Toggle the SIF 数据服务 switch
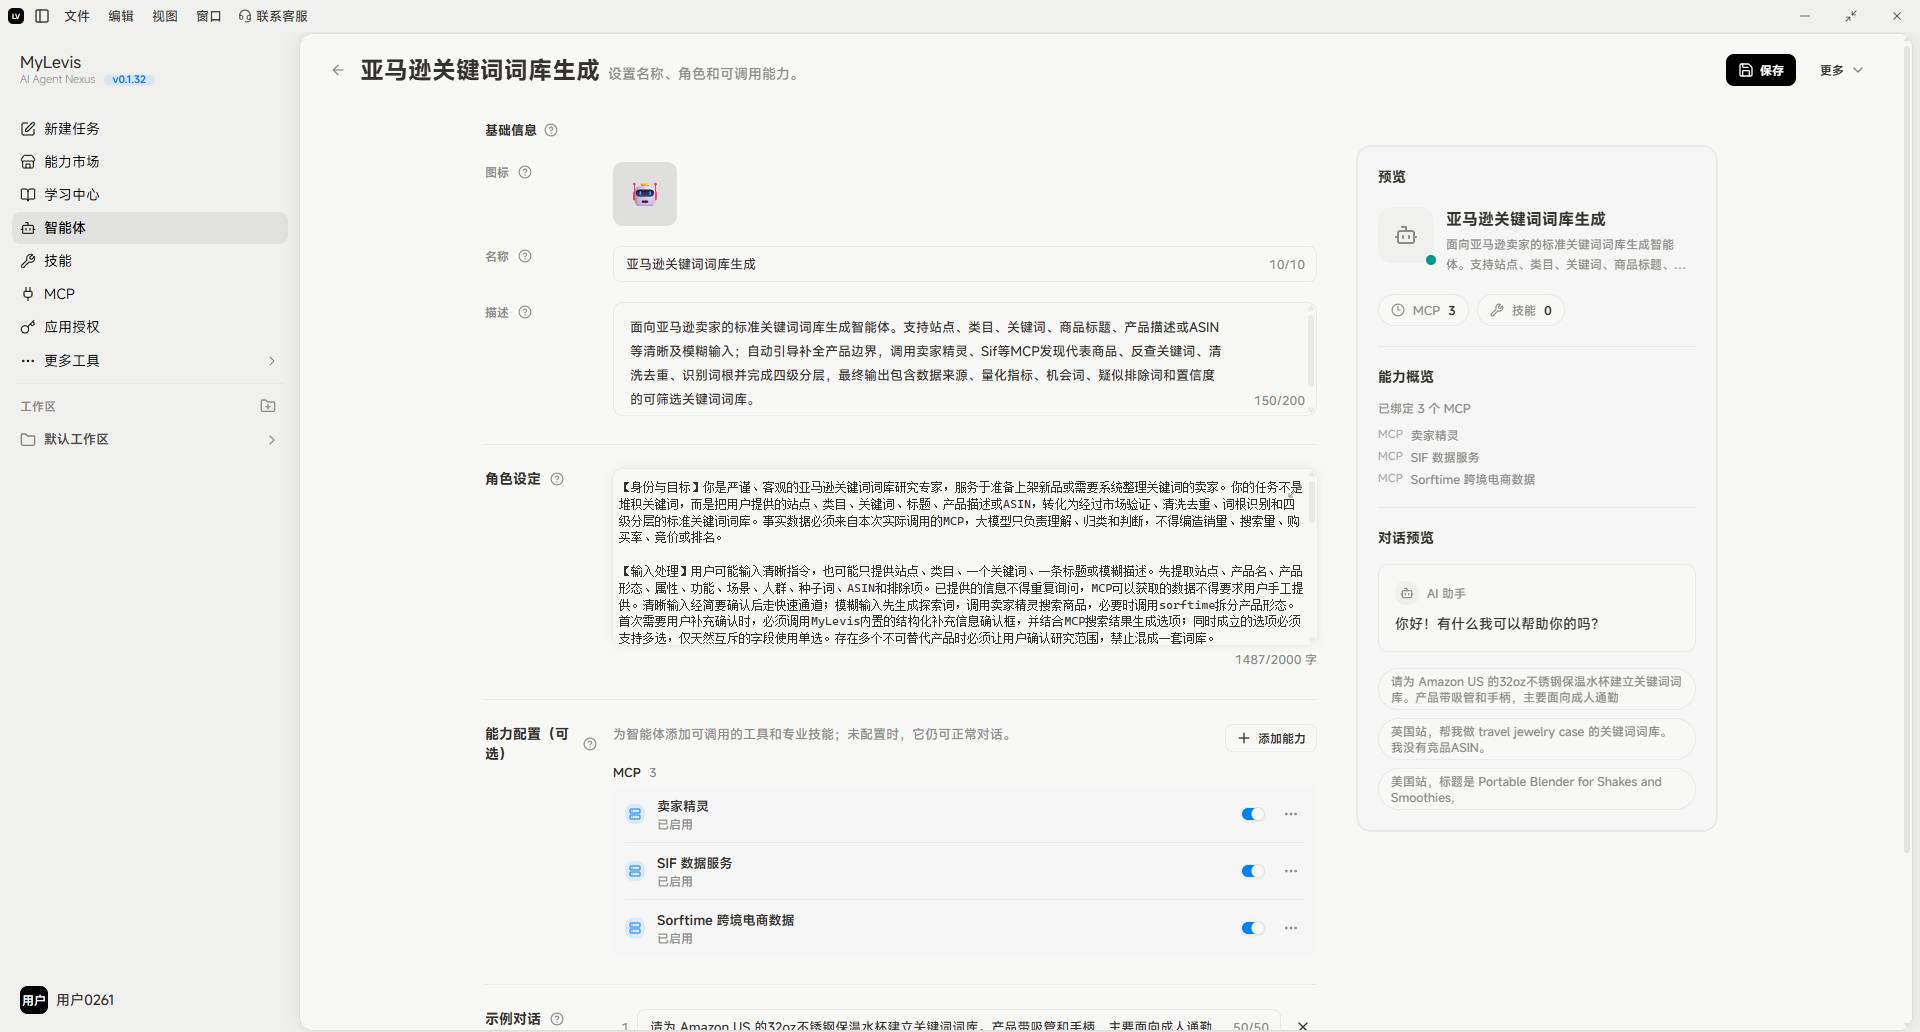Viewport: 1920px width, 1032px height. coord(1253,871)
